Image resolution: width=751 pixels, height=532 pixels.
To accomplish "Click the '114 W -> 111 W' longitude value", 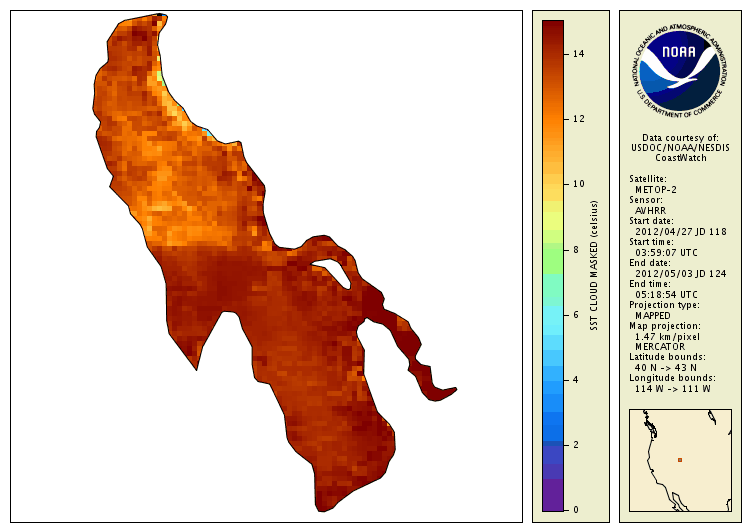I will coord(673,389).
